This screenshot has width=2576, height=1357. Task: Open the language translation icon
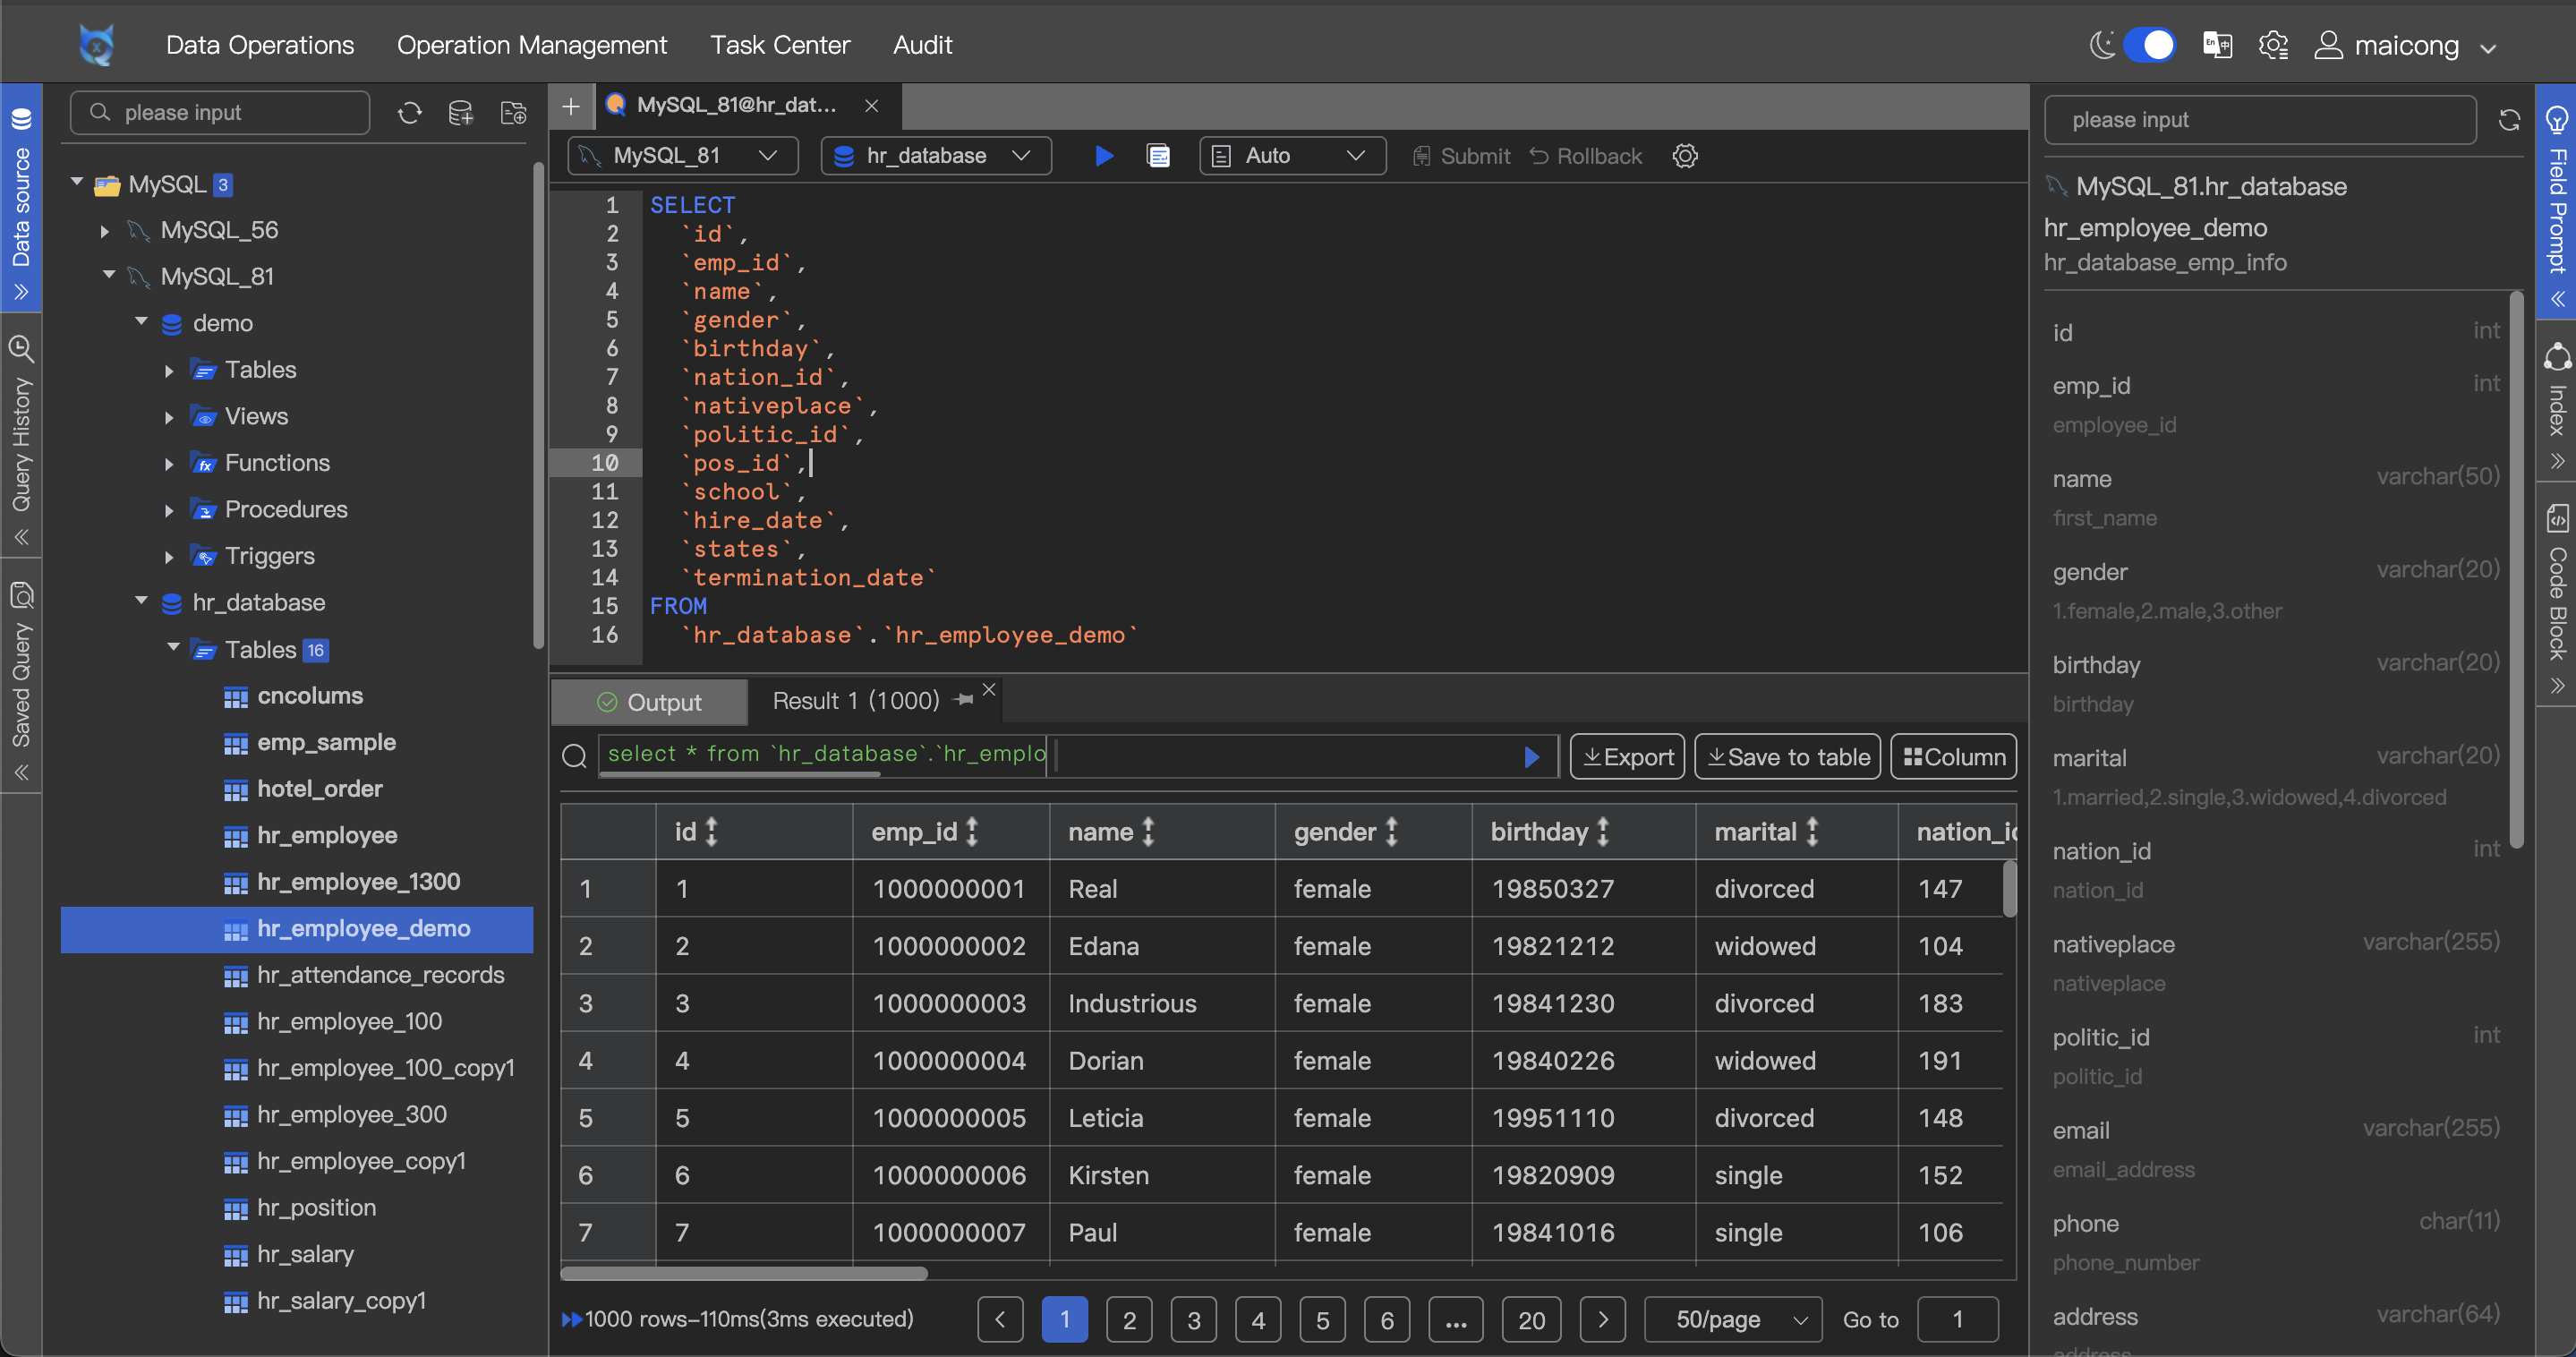click(2217, 45)
